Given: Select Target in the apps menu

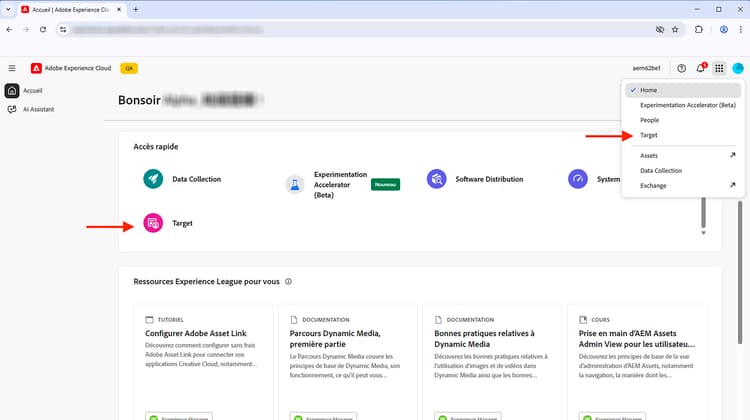Looking at the screenshot, I should coord(683,135).
